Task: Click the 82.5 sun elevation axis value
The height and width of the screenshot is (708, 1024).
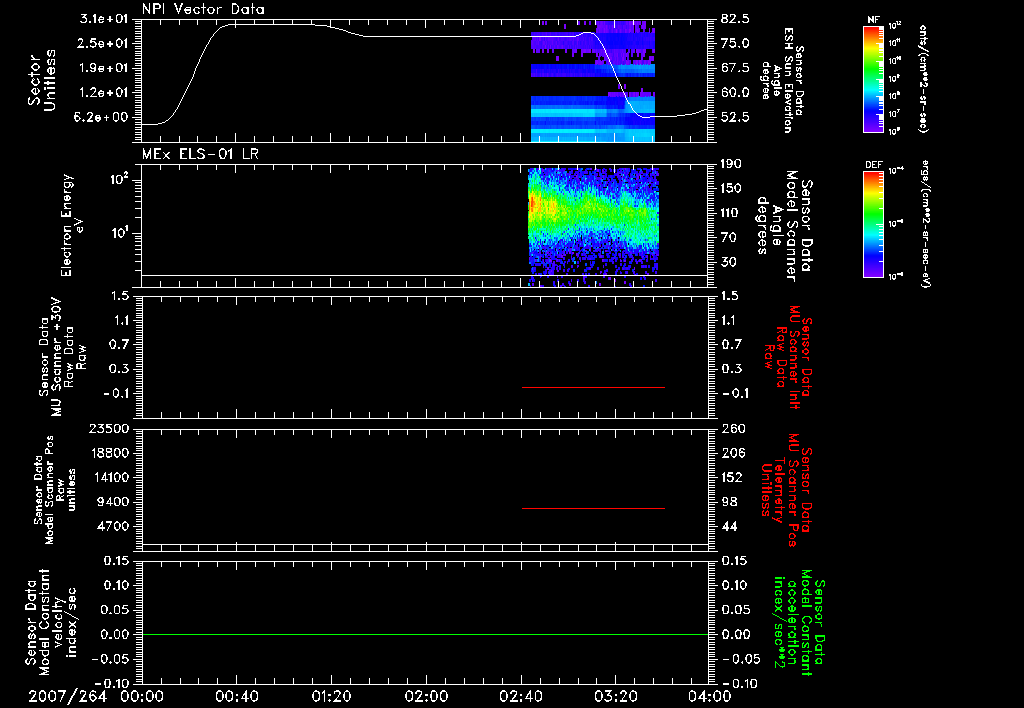Action: 735,19
